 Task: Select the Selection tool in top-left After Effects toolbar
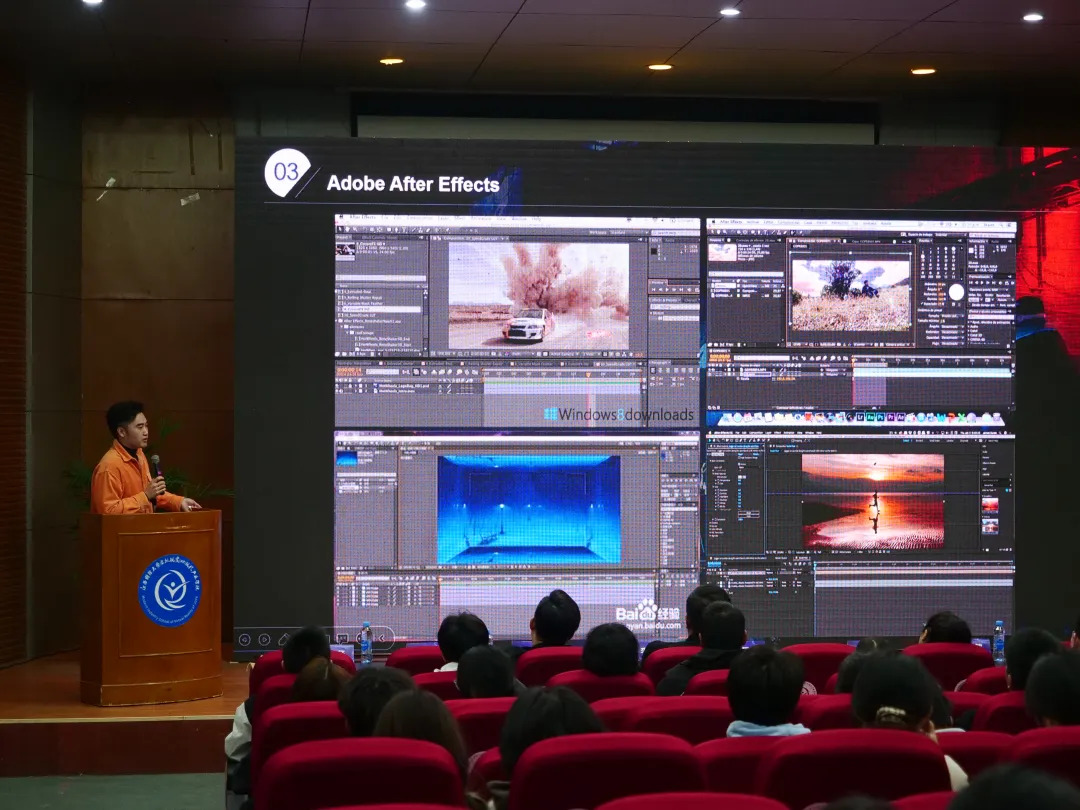click(x=340, y=232)
